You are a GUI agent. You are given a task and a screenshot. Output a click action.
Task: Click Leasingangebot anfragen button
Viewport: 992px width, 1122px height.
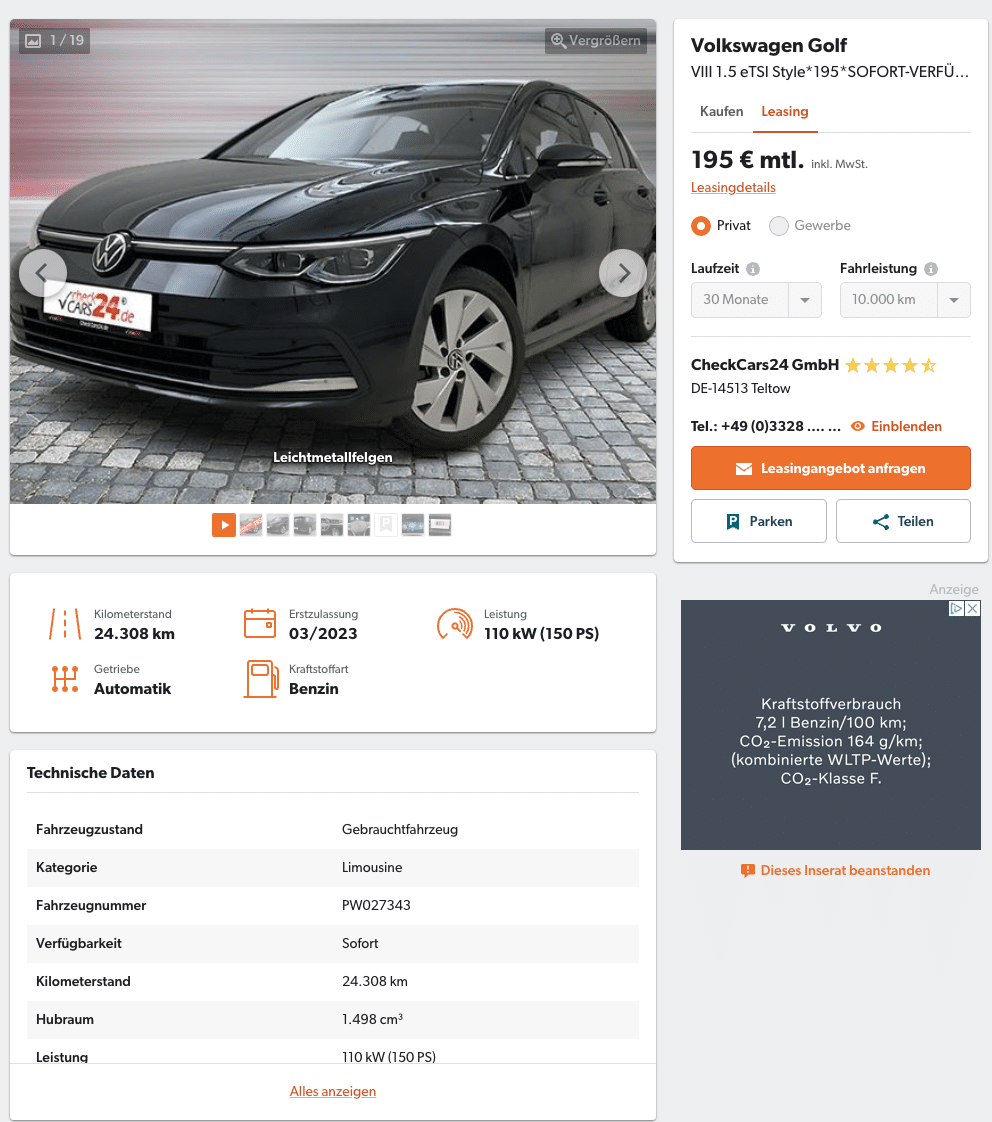click(x=830, y=468)
